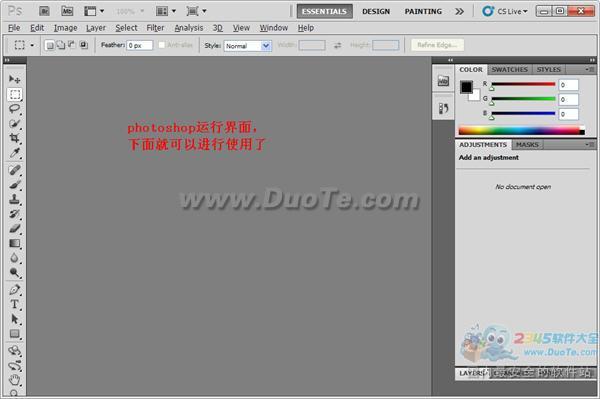Click the Feather input field

point(140,46)
